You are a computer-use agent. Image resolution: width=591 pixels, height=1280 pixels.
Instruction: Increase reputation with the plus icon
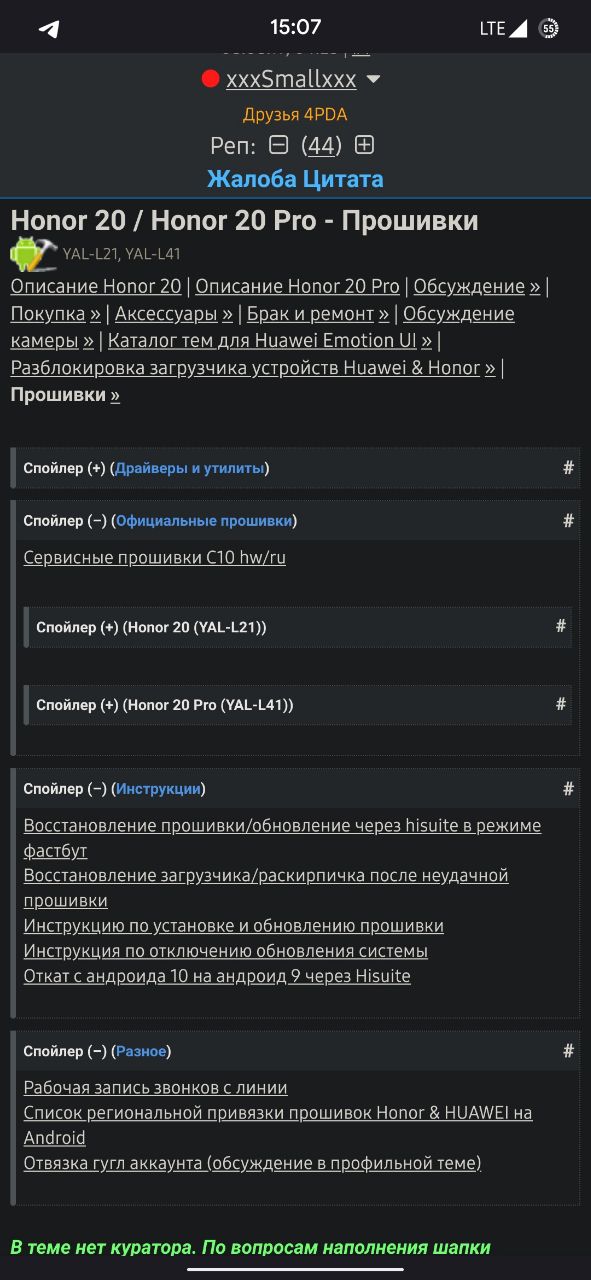tap(365, 145)
